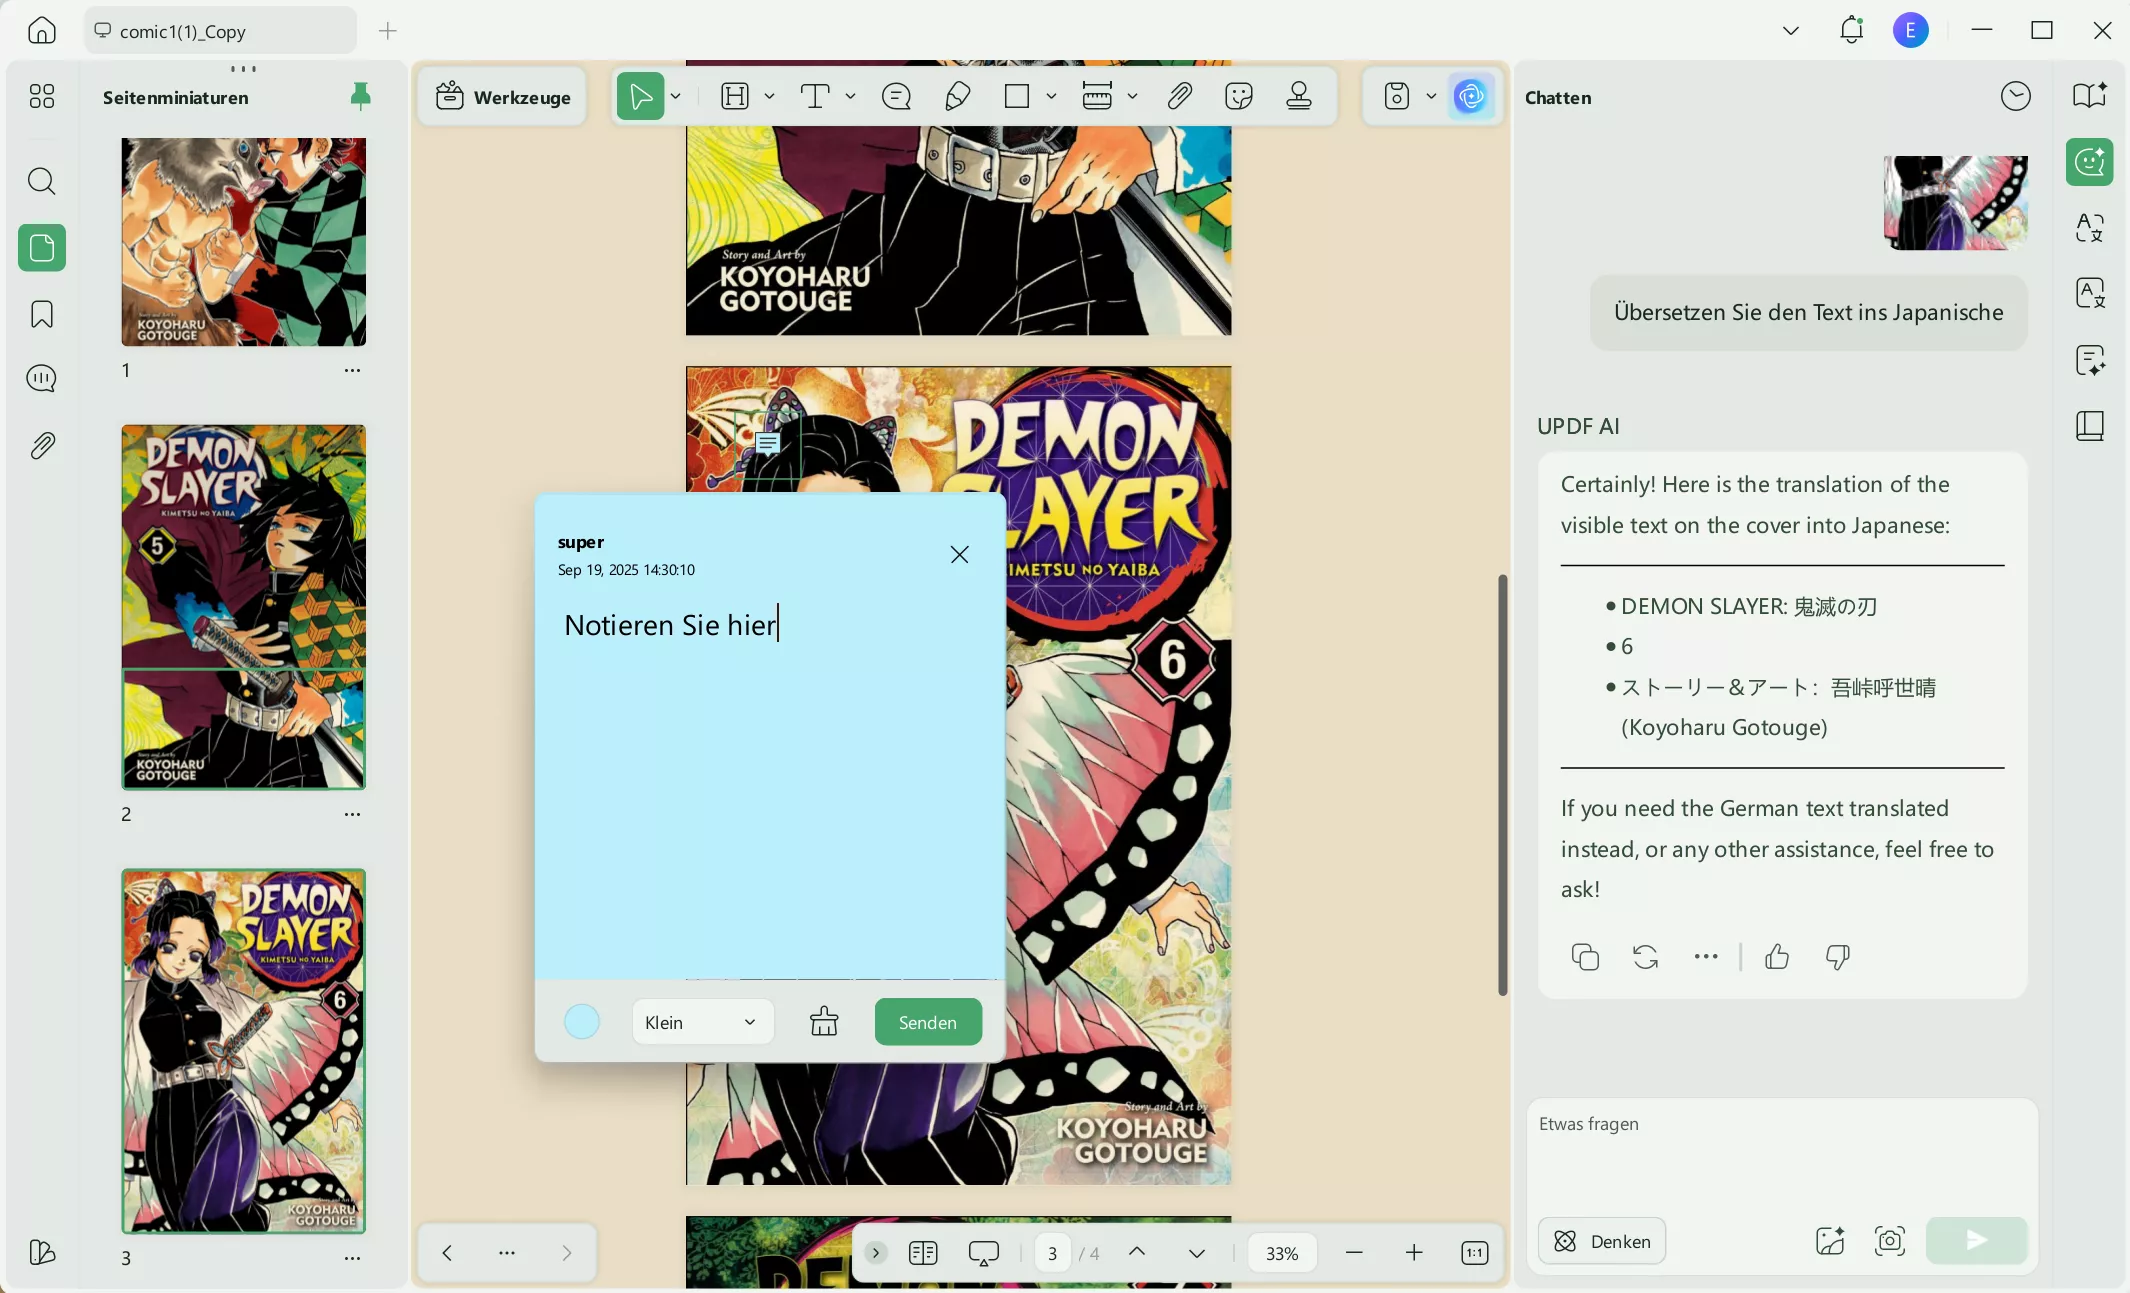This screenshot has width=2130, height=1293.
Task: Pin the Seitenminiaturen panel
Action: (361, 96)
